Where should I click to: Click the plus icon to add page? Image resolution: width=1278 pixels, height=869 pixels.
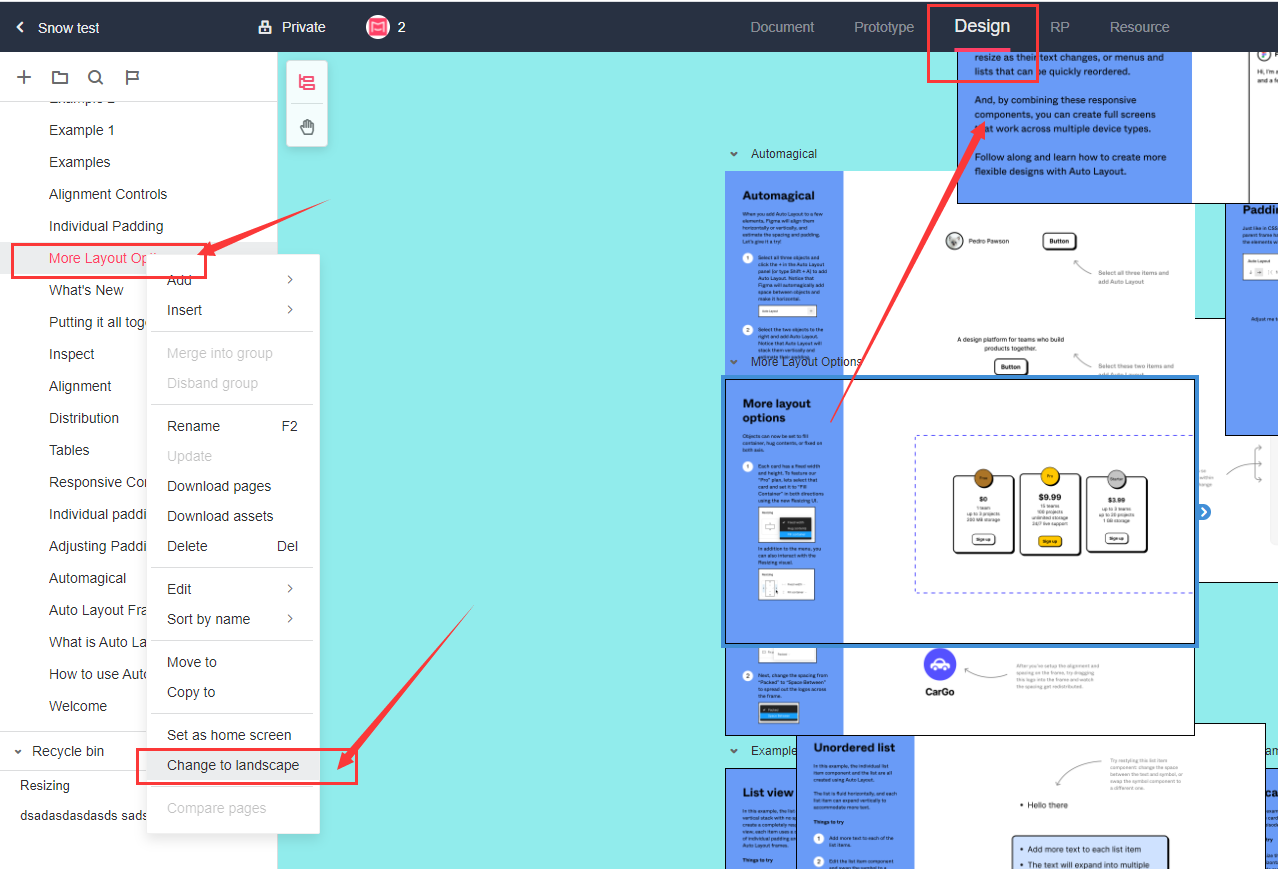(x=25, y=78)
